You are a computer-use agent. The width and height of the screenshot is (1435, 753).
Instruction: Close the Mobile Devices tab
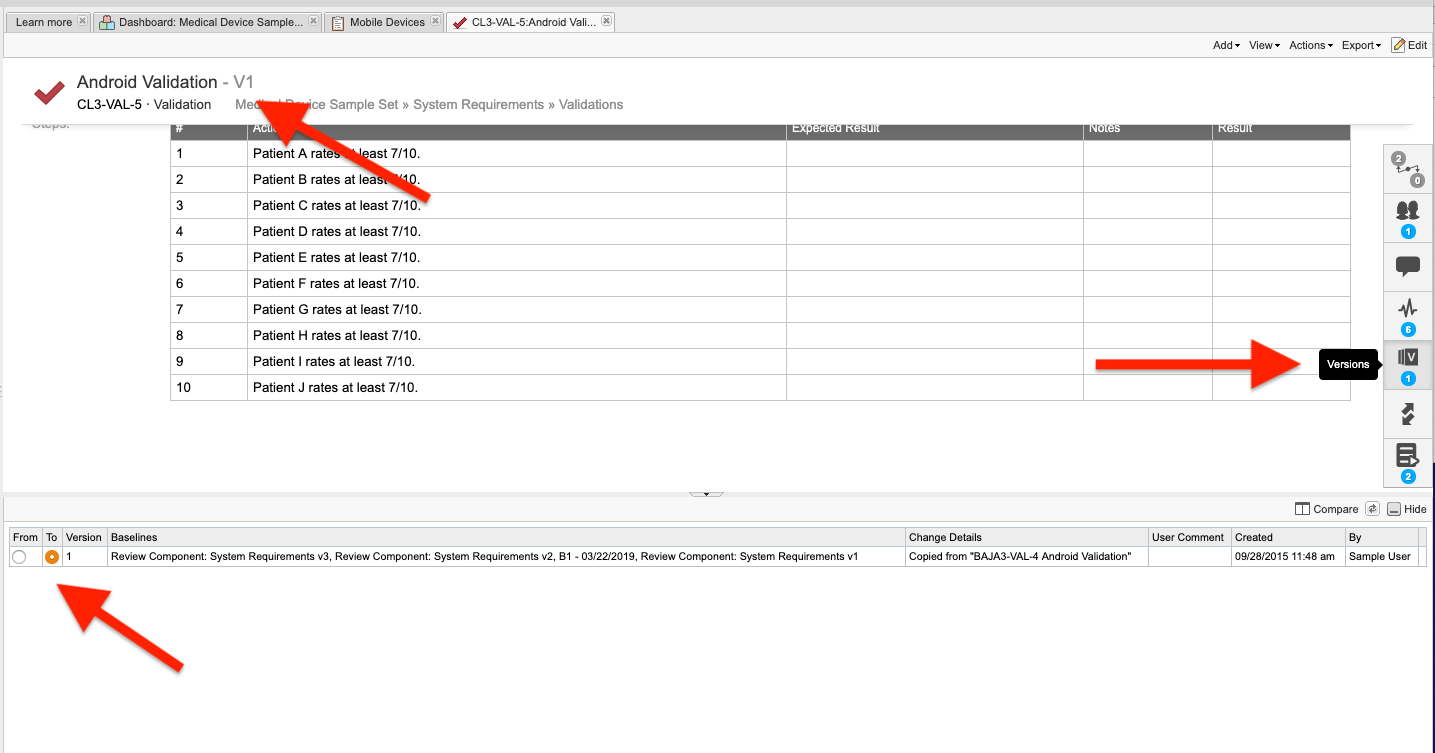pyautogui.click(x=435, y=22)
